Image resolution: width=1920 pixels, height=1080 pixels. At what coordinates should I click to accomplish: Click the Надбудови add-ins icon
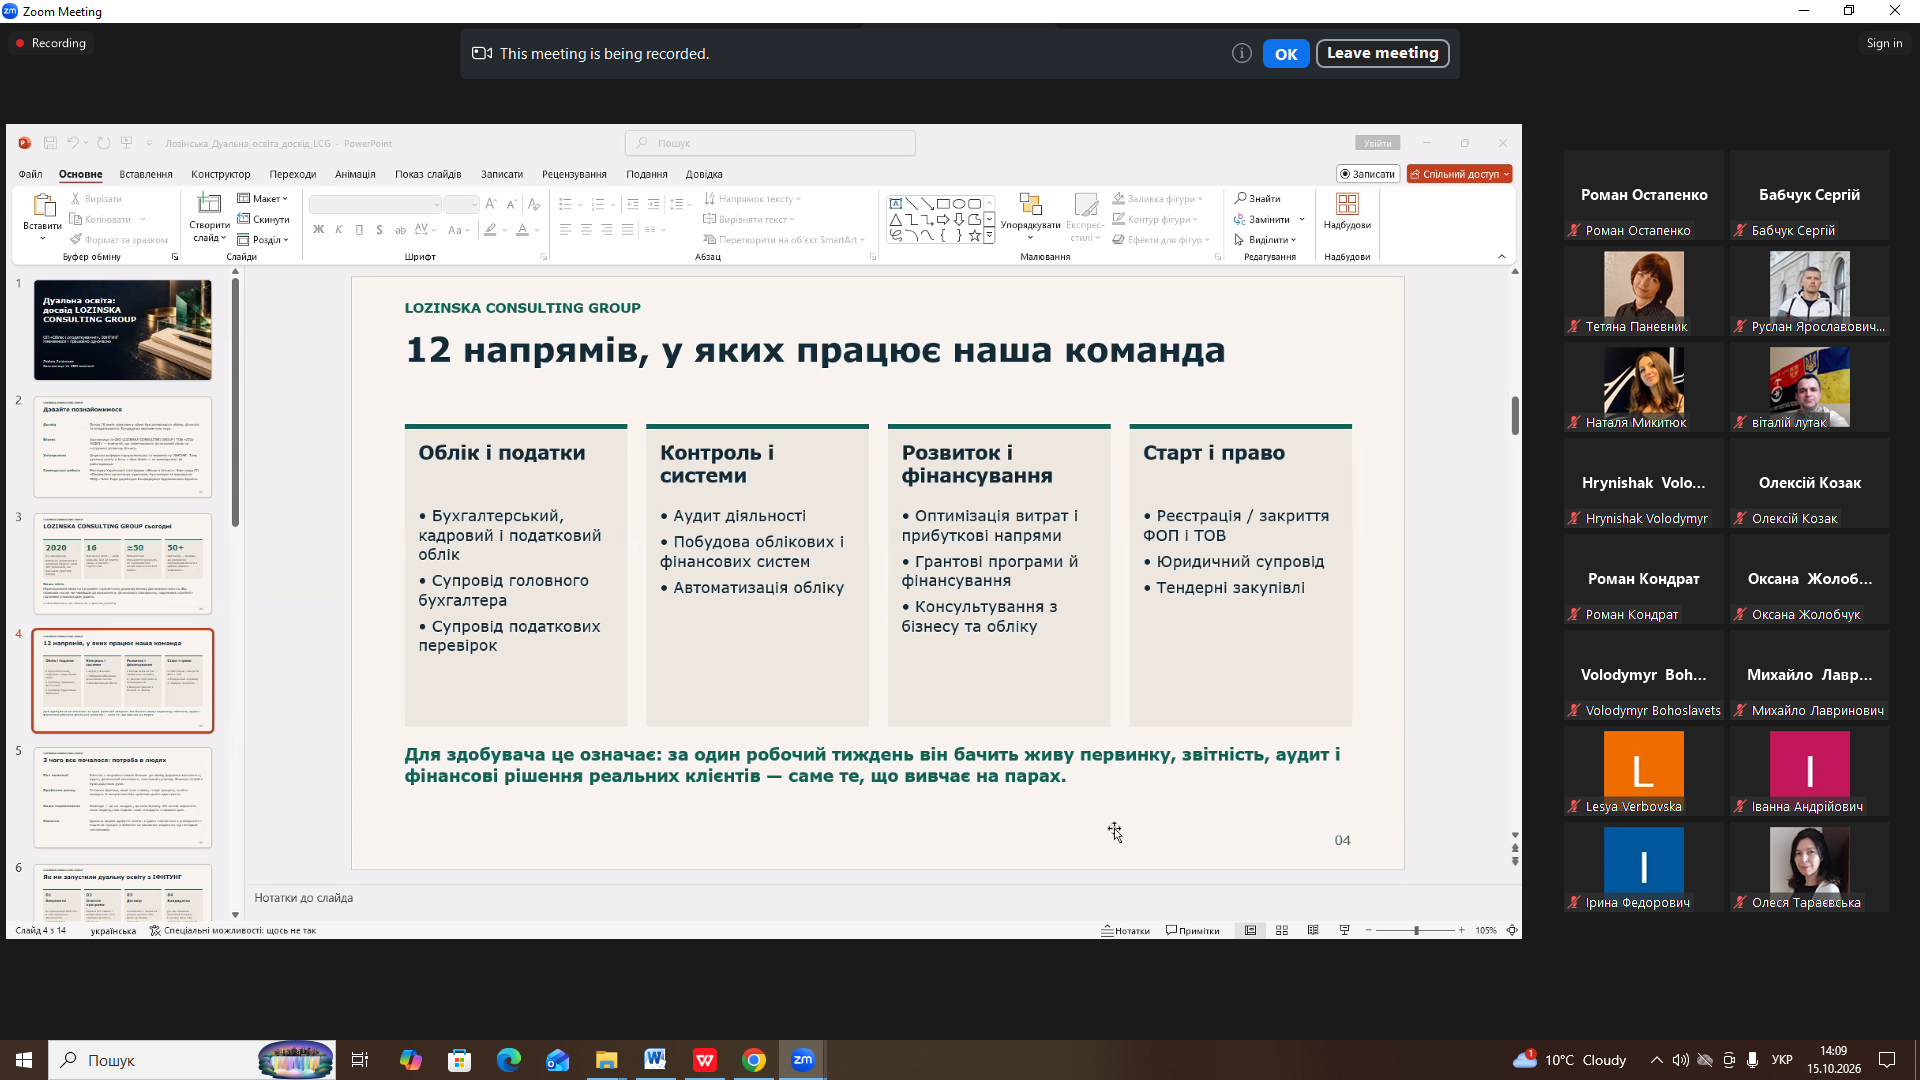[1347, 204]
